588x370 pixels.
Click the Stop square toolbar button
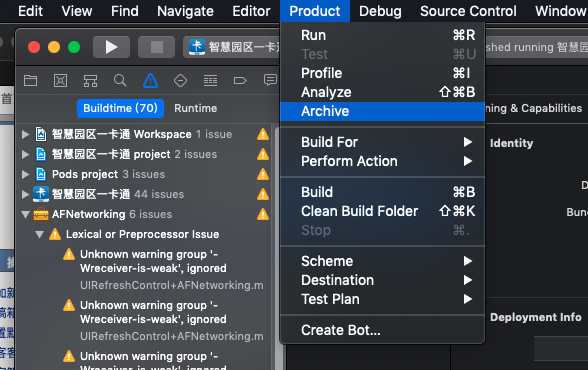click(156, 47)
